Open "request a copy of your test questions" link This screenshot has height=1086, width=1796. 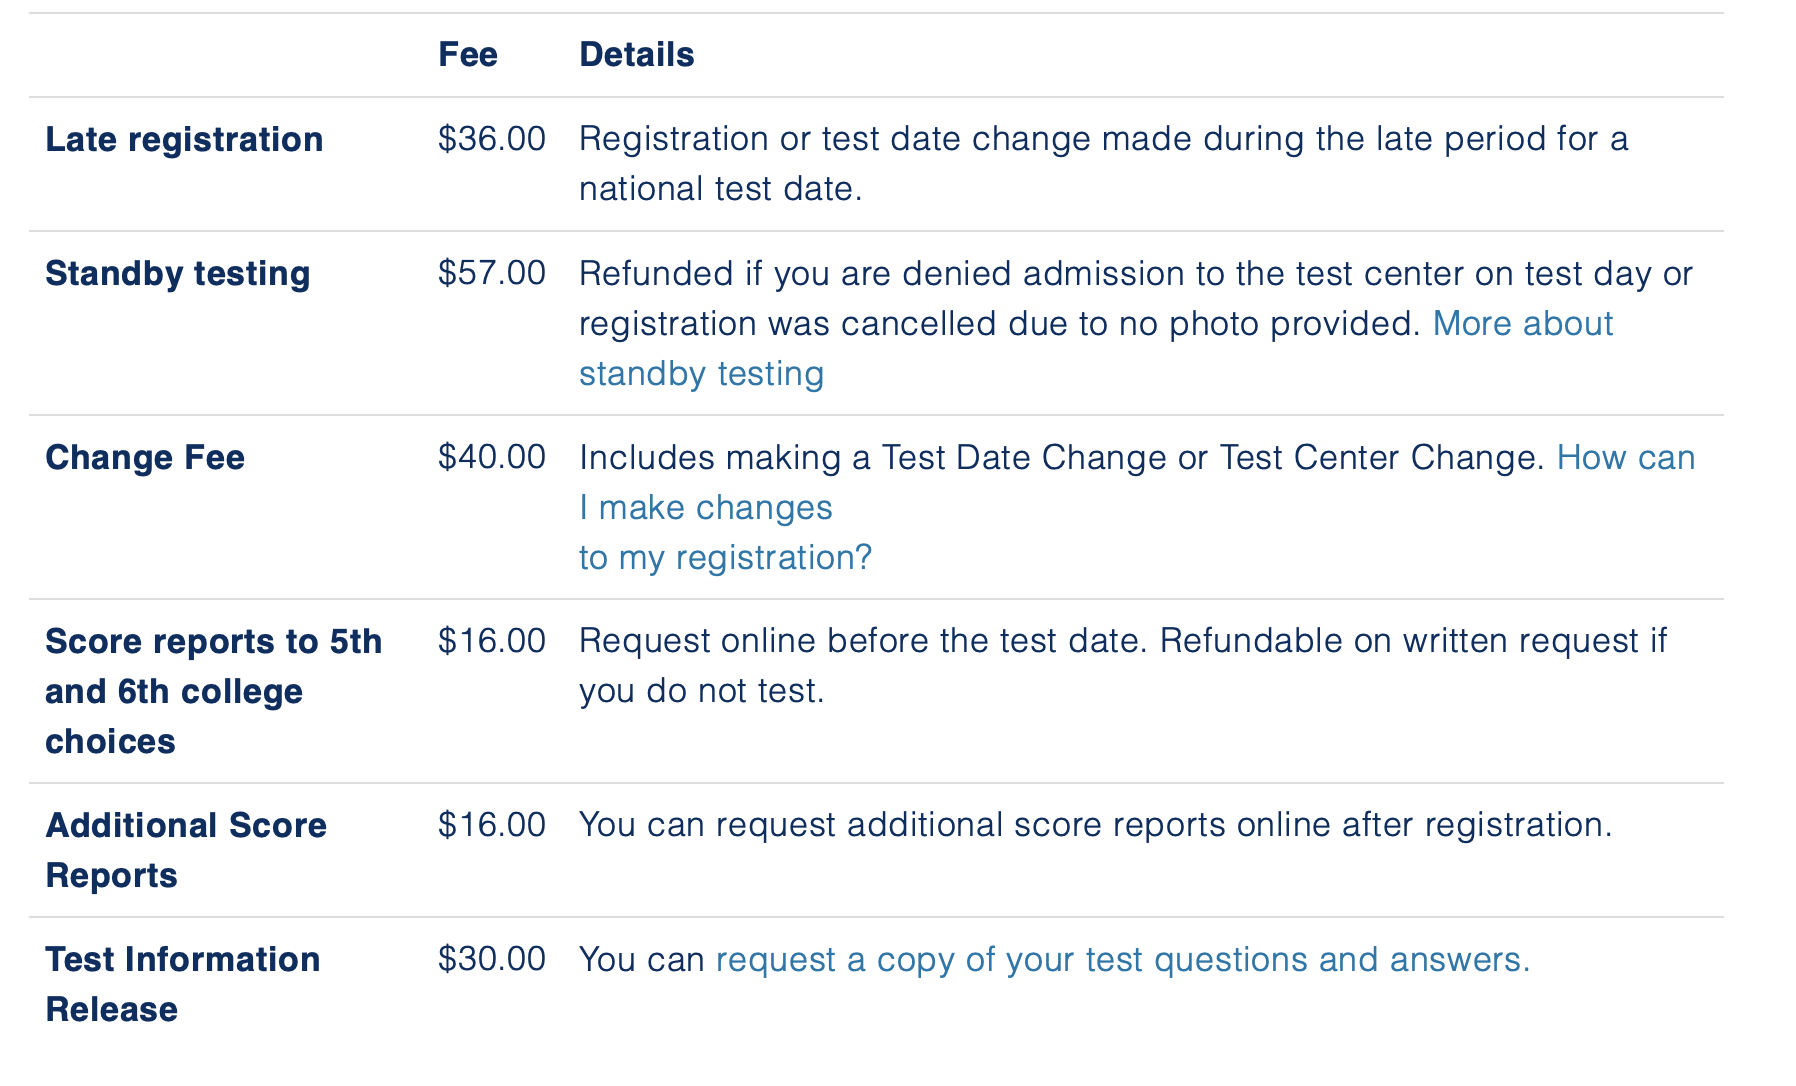(x=1122, y=960)
